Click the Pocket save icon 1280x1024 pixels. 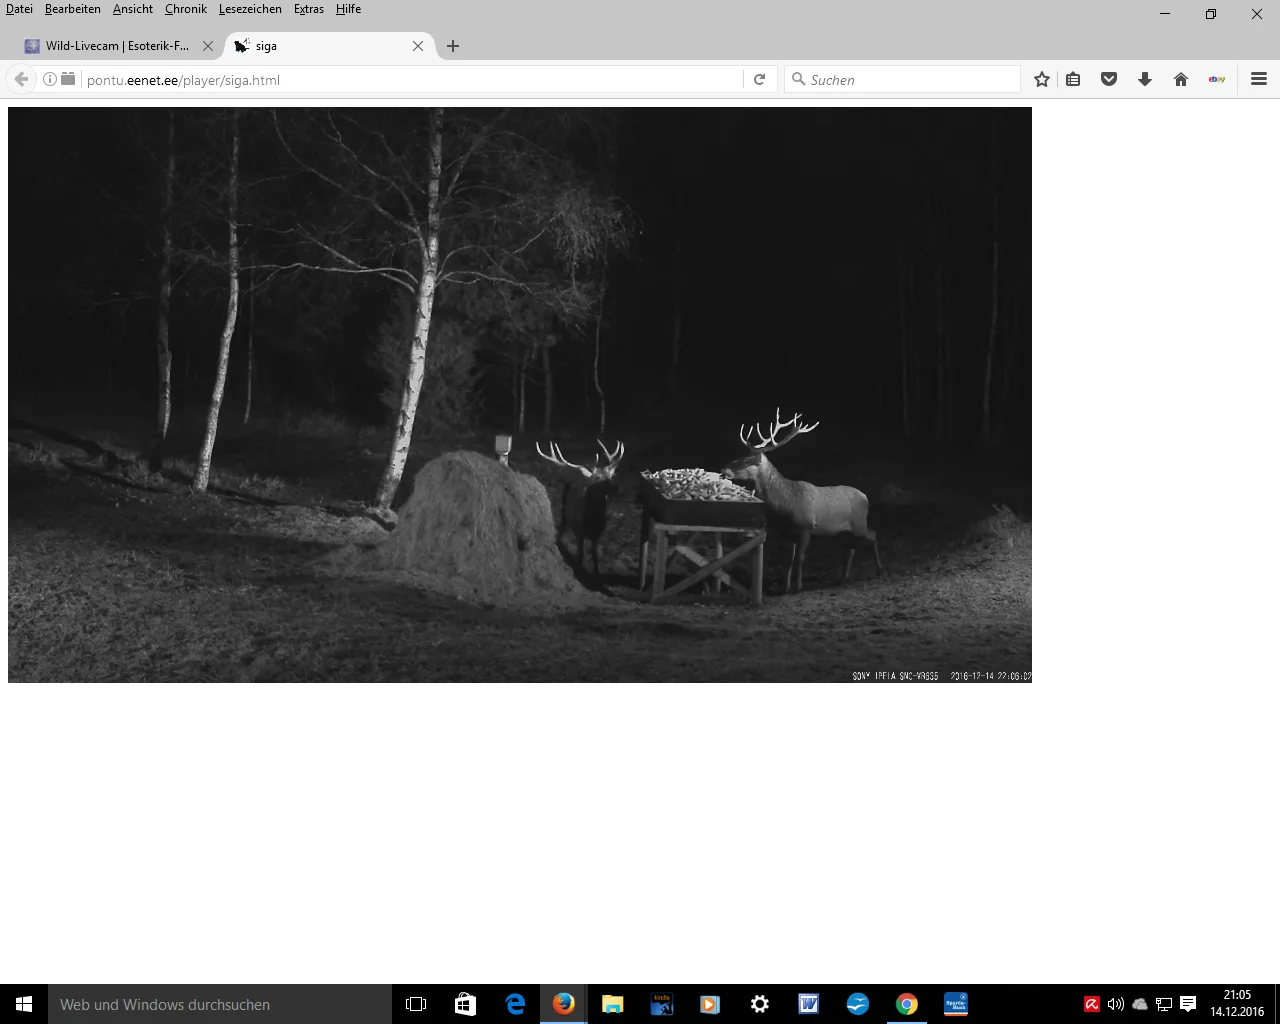[1109, 80]
